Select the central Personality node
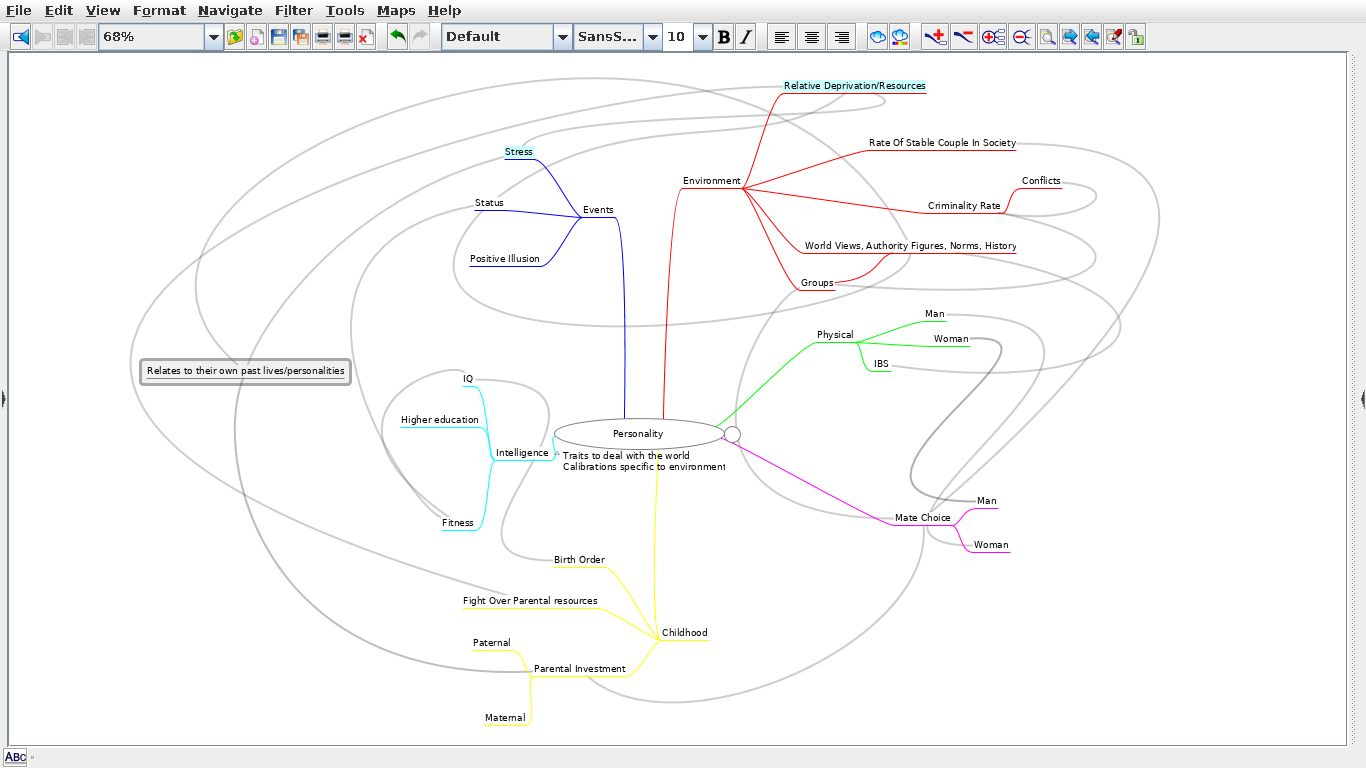1366x768 pixels. (638, 434)
